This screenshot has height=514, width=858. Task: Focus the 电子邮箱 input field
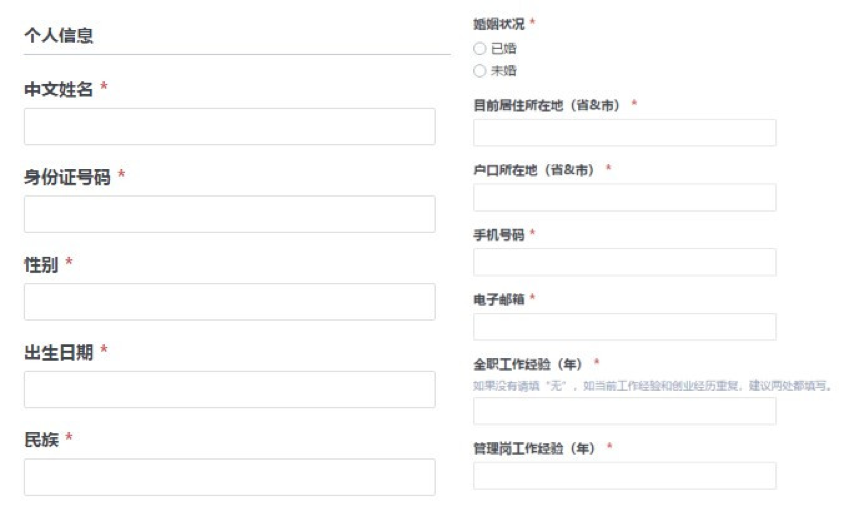point(624,327)
